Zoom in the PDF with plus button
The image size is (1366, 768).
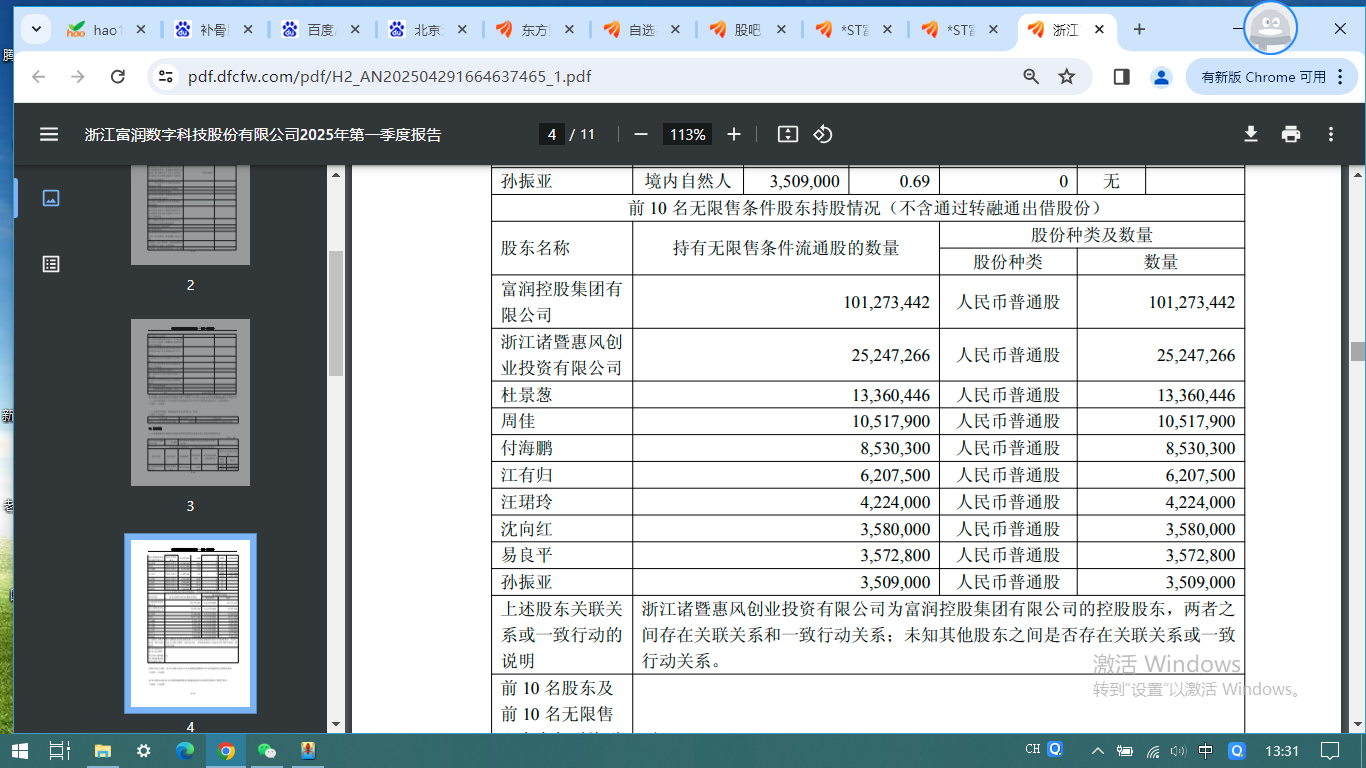[734, 134]
